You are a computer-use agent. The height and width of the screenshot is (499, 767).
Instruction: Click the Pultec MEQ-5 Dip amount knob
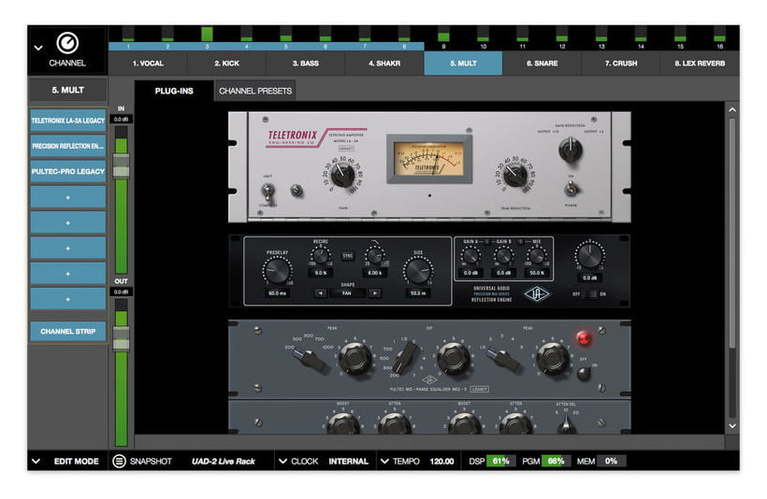tap(453, 358)
